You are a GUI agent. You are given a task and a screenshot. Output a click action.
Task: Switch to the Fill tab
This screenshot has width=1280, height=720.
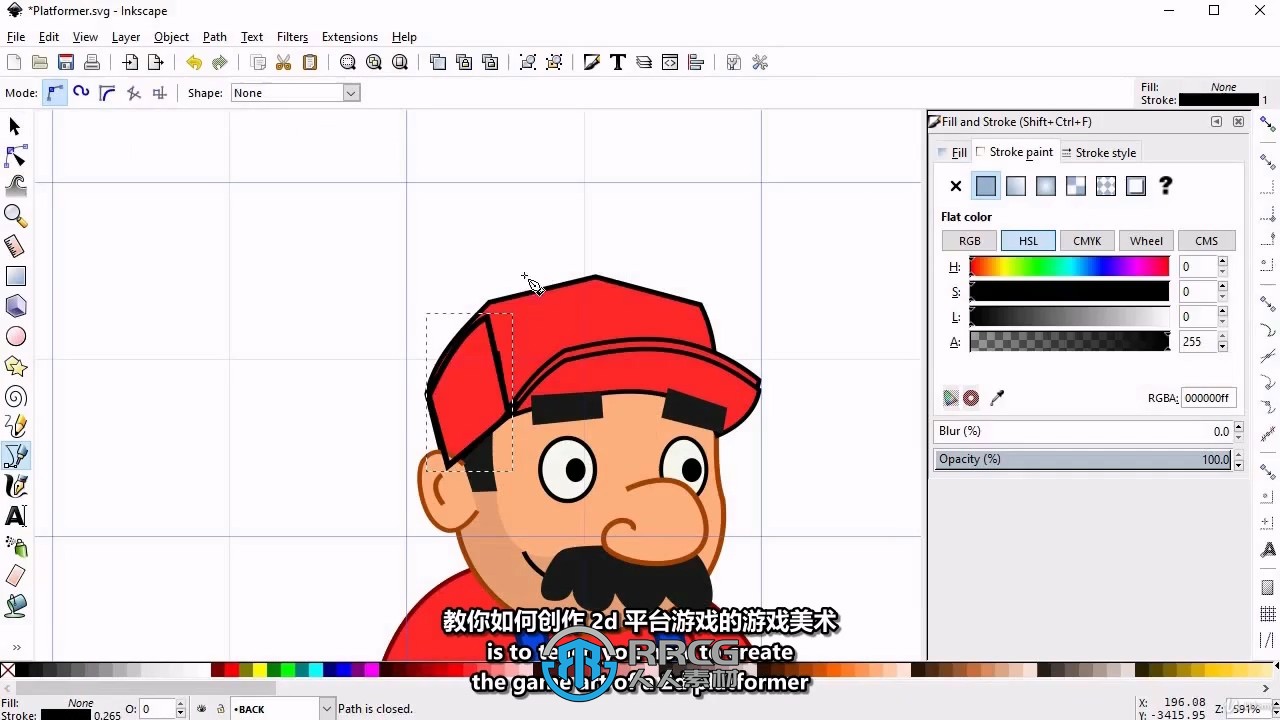click(953, 153)
